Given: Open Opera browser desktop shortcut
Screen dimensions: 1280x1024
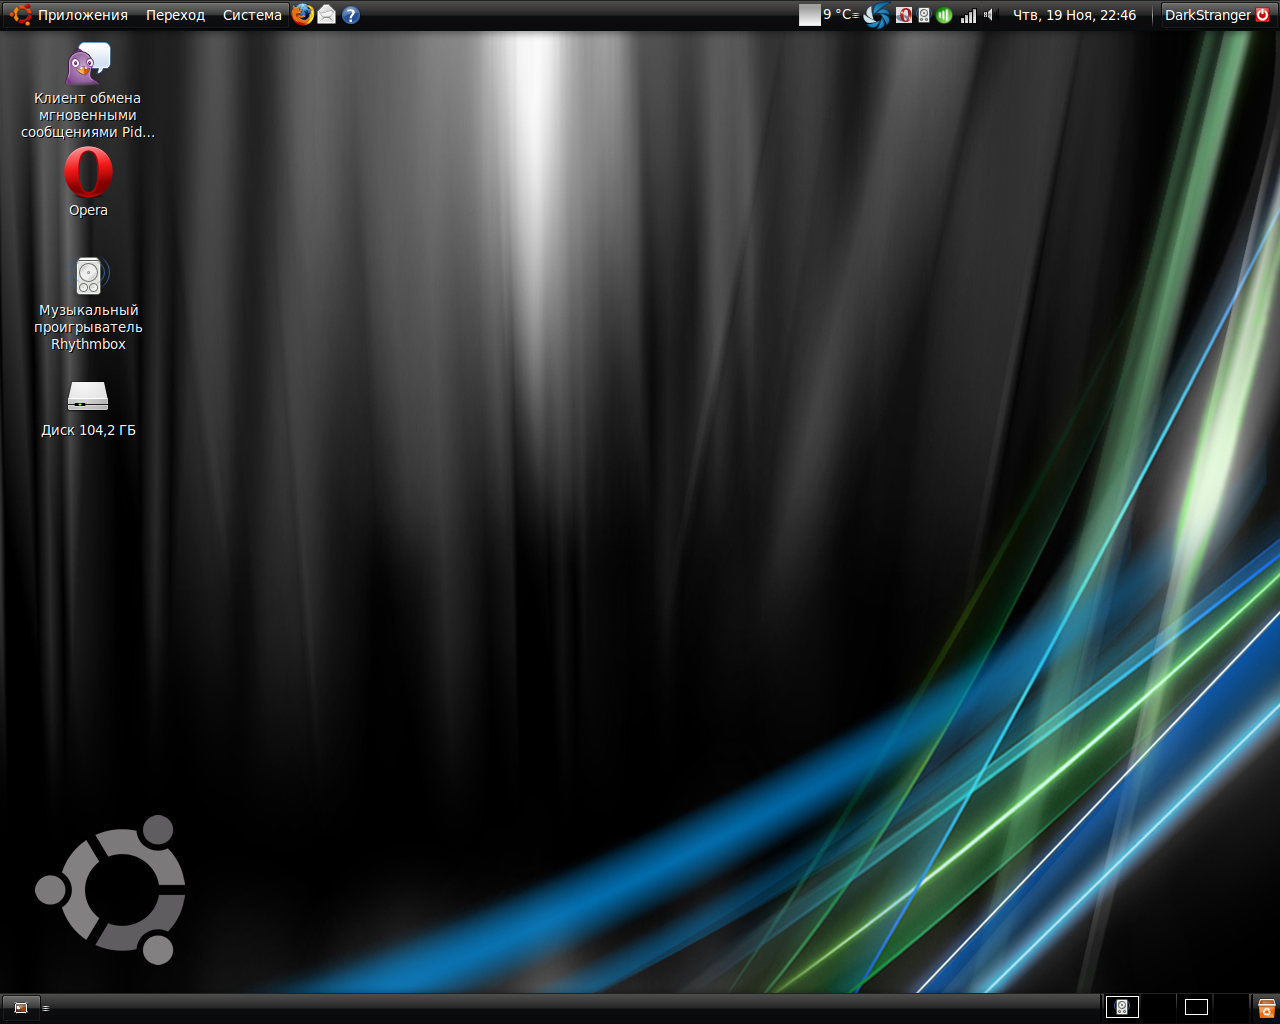Looking at the screenshot, I should pos(88,174).
